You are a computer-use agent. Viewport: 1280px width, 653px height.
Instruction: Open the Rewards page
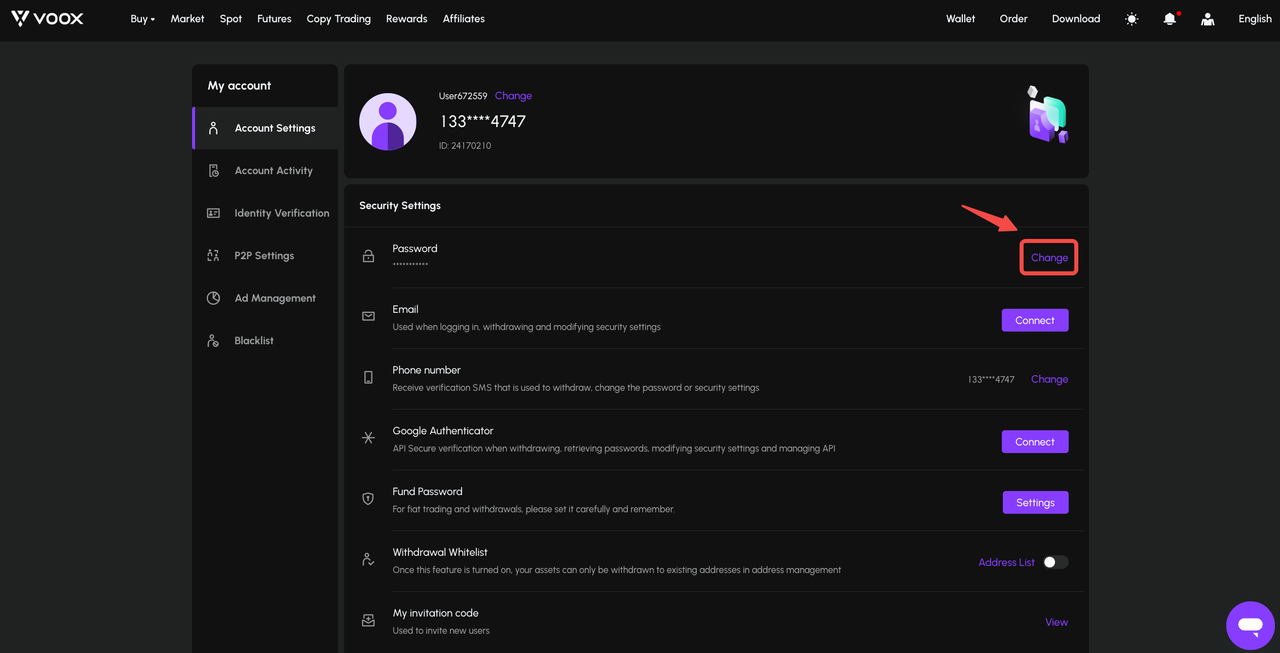tap(406, 19)
